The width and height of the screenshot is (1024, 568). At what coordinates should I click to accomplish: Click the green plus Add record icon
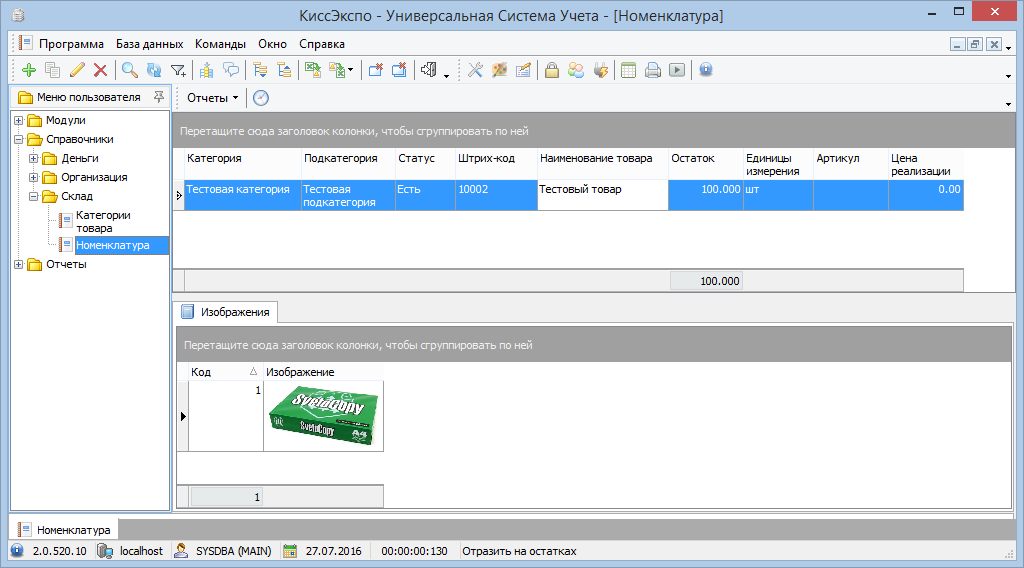[28, 70]
